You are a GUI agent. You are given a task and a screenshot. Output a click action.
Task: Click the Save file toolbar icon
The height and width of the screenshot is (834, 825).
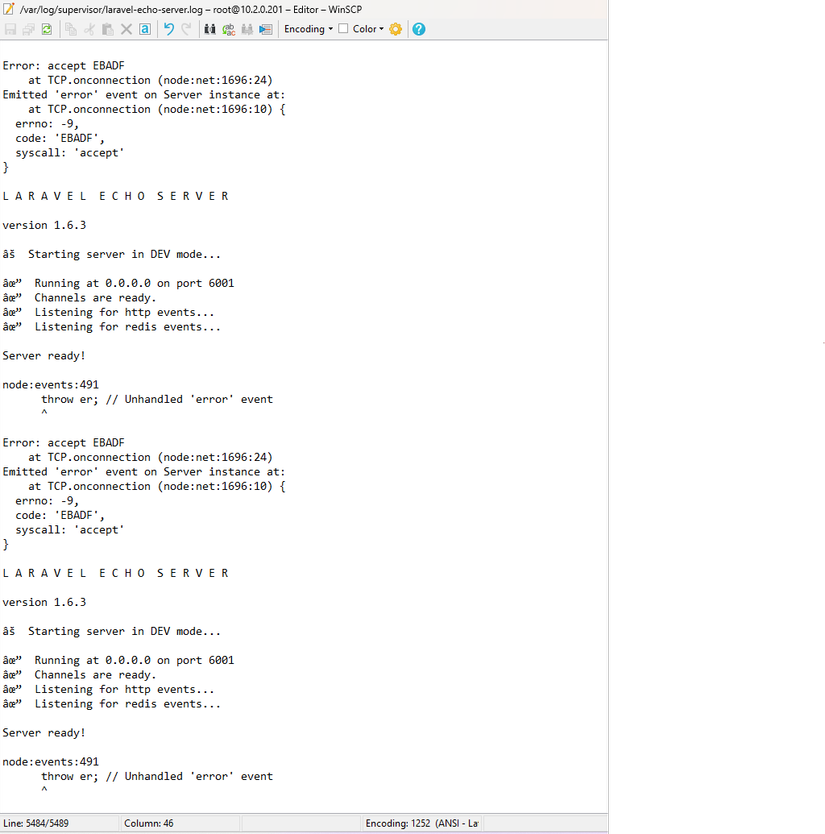[x=10, y=29]
